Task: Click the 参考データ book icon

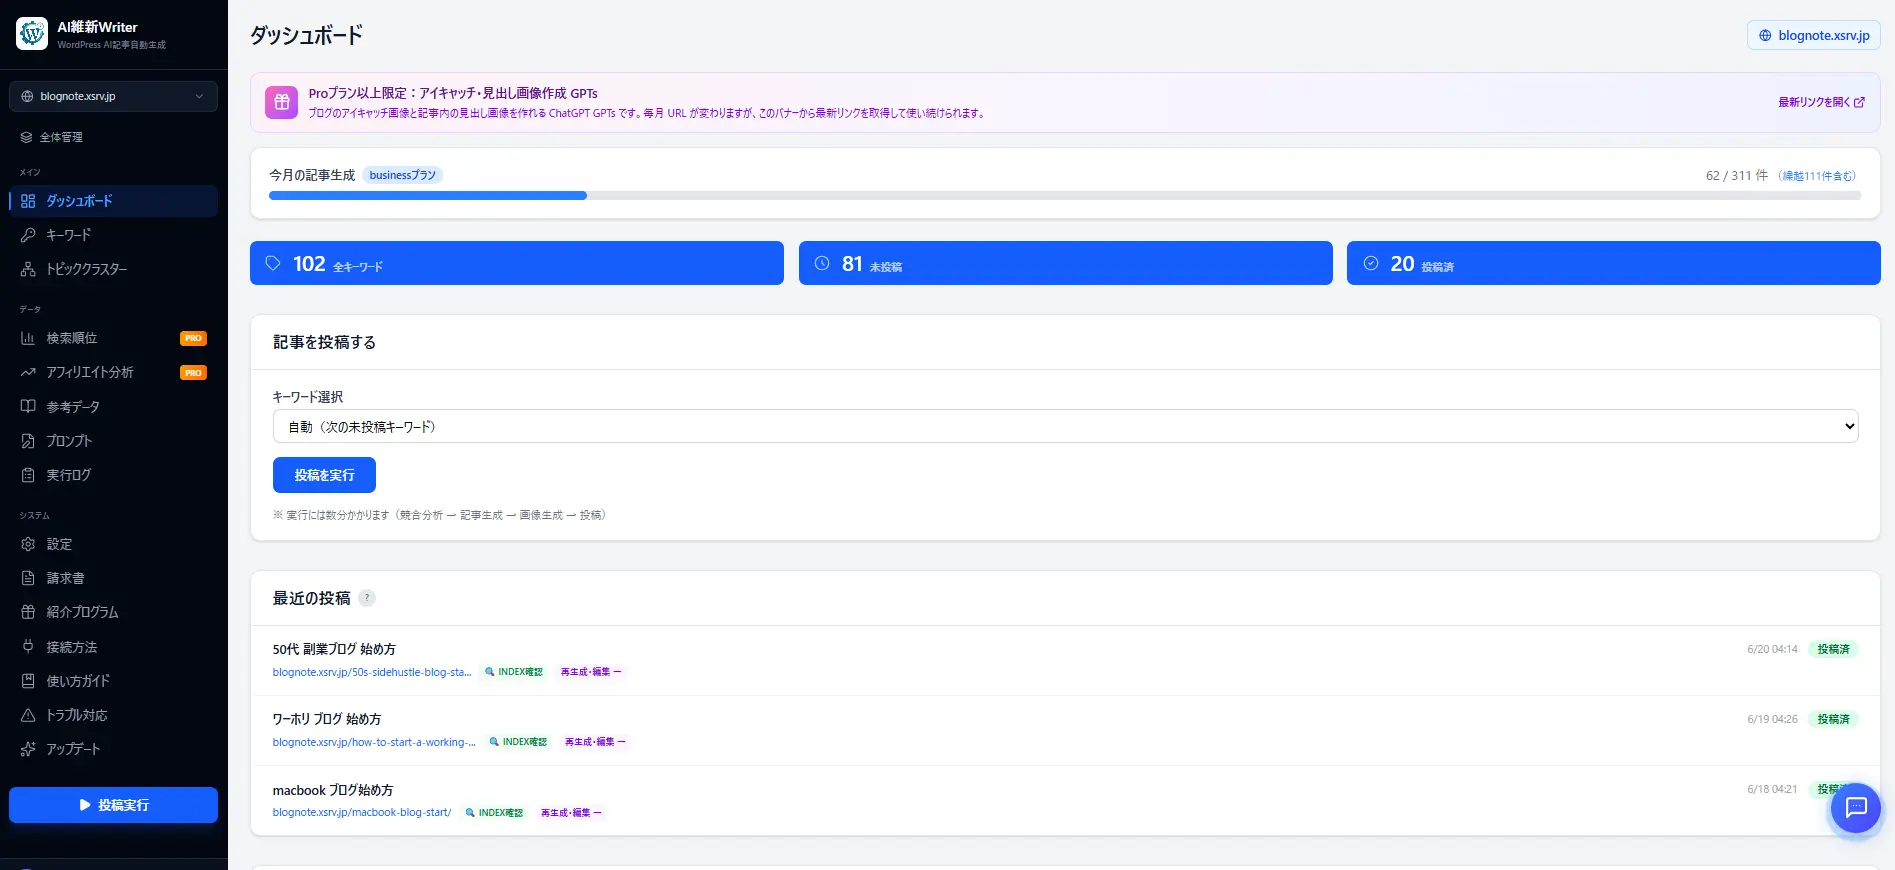Action: pyautogui.click(x=28, y=406)
